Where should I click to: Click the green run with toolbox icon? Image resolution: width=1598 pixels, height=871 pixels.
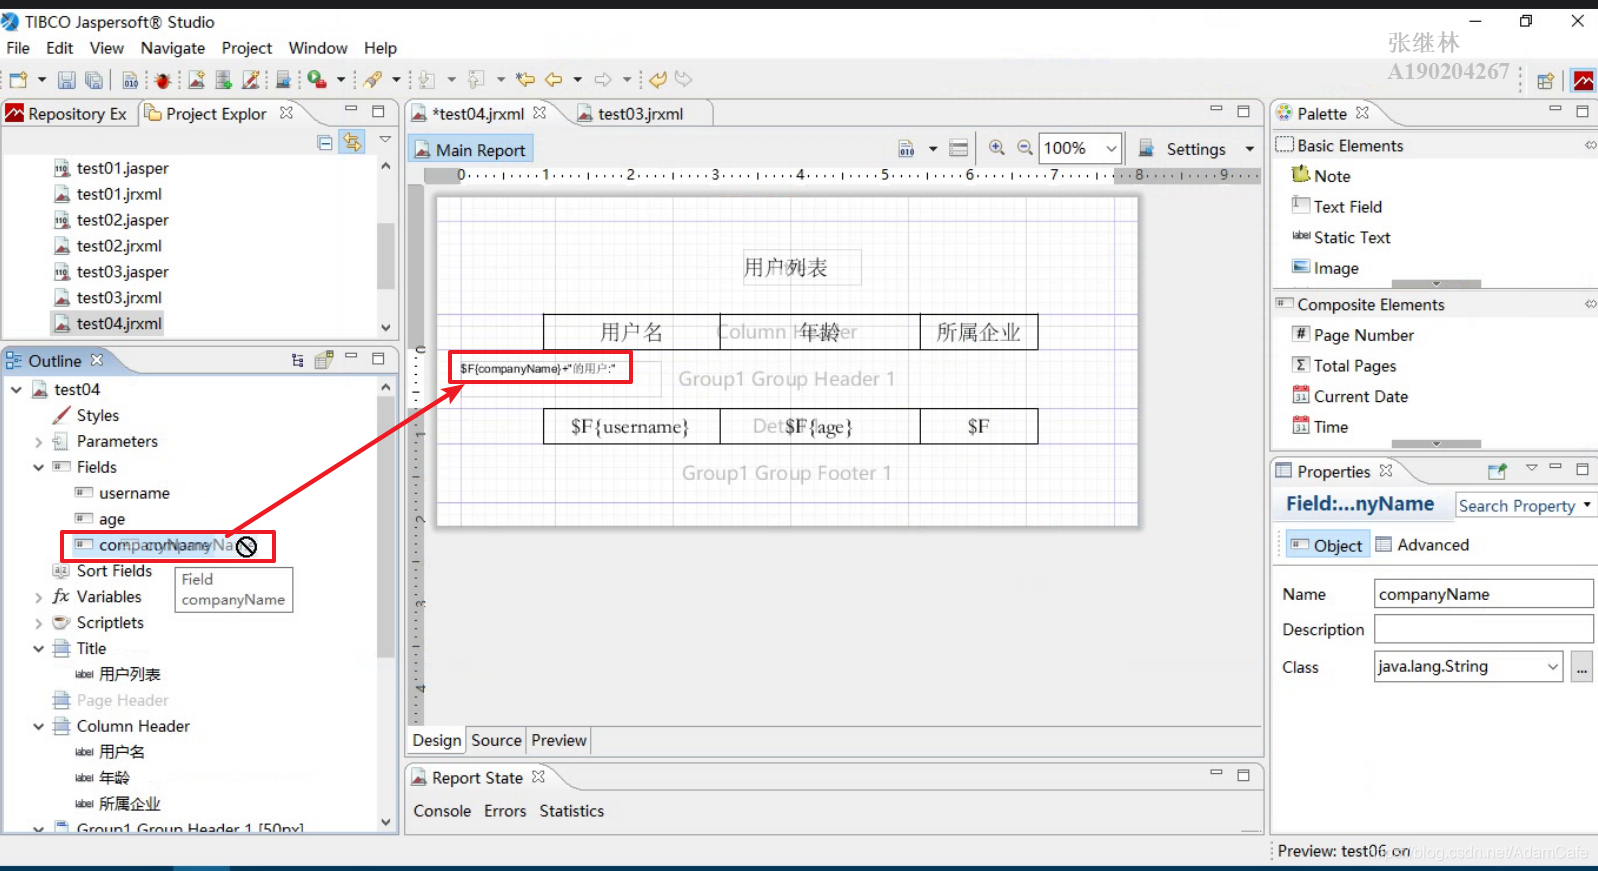pos(317,79)
